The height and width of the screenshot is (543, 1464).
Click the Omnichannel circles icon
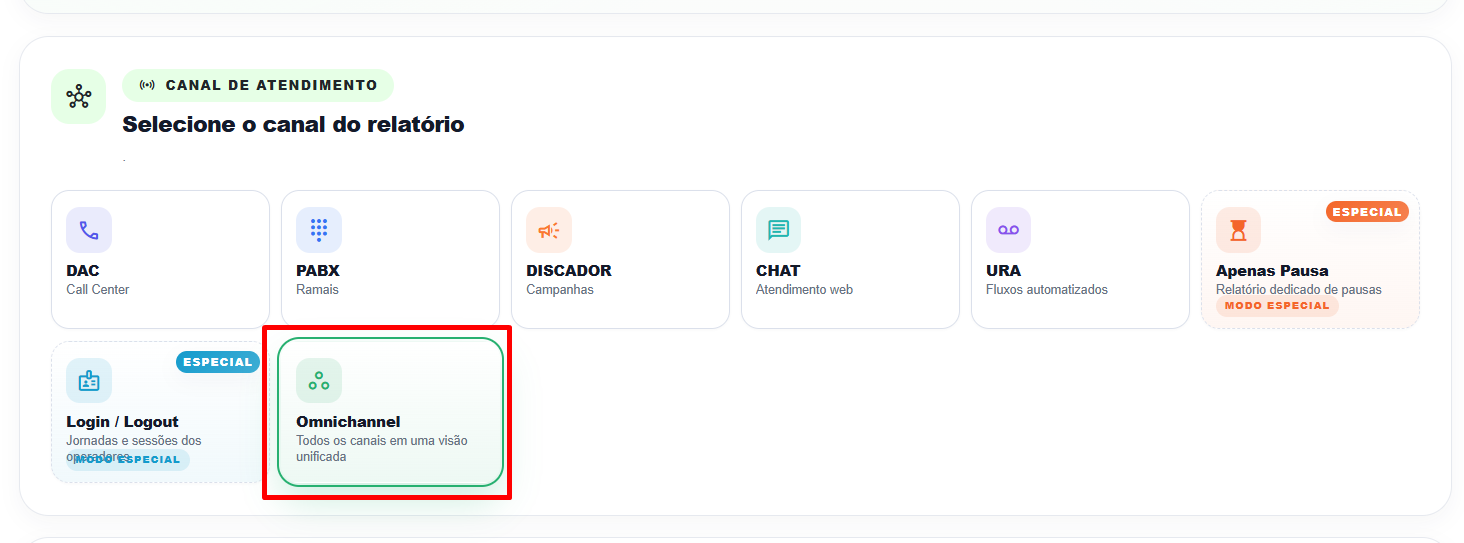coord(319,381)
